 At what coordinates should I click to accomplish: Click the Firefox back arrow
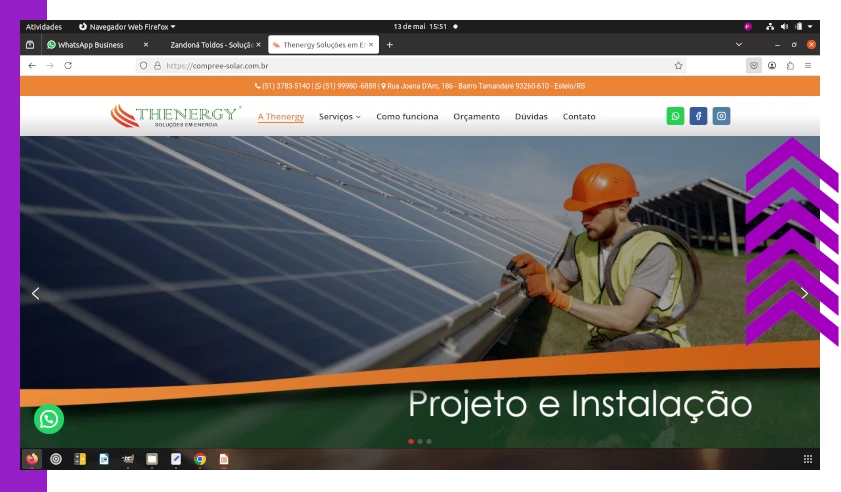32,65
